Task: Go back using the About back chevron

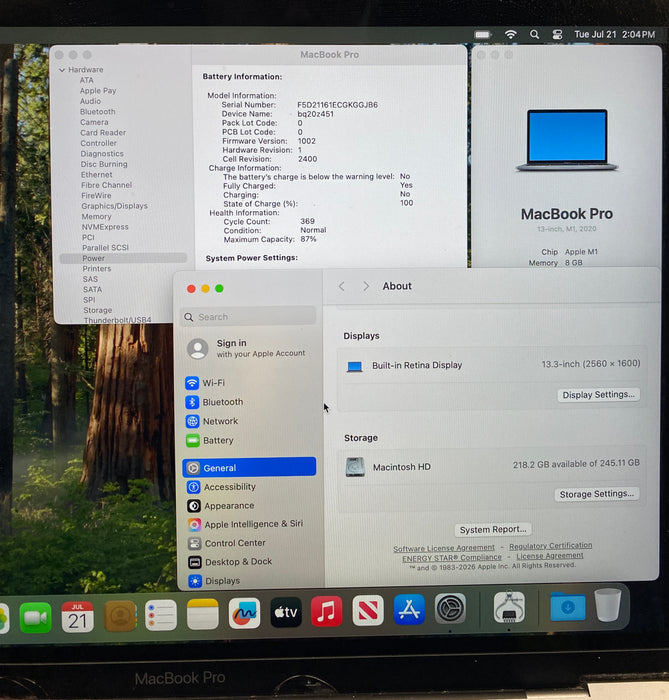Action: pyautogui.click(x=342, y=286)
